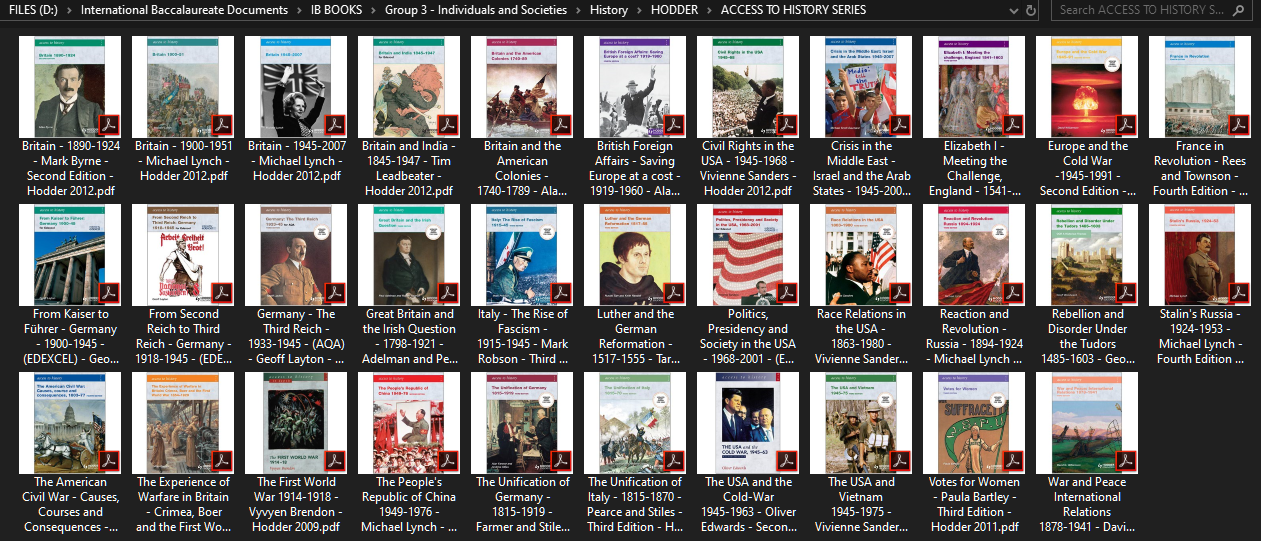This screenshot has height=541, width=1261.
Task: Click file name Elizabeth I - Meeting the Challenge
Action: 974,168
